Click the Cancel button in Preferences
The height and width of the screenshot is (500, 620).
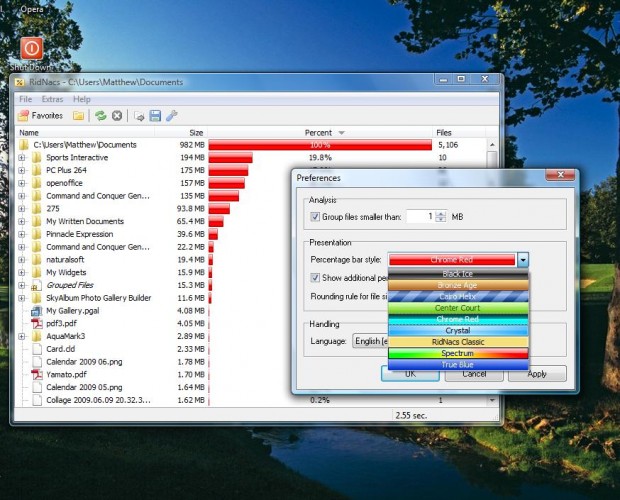coord(474,374)
